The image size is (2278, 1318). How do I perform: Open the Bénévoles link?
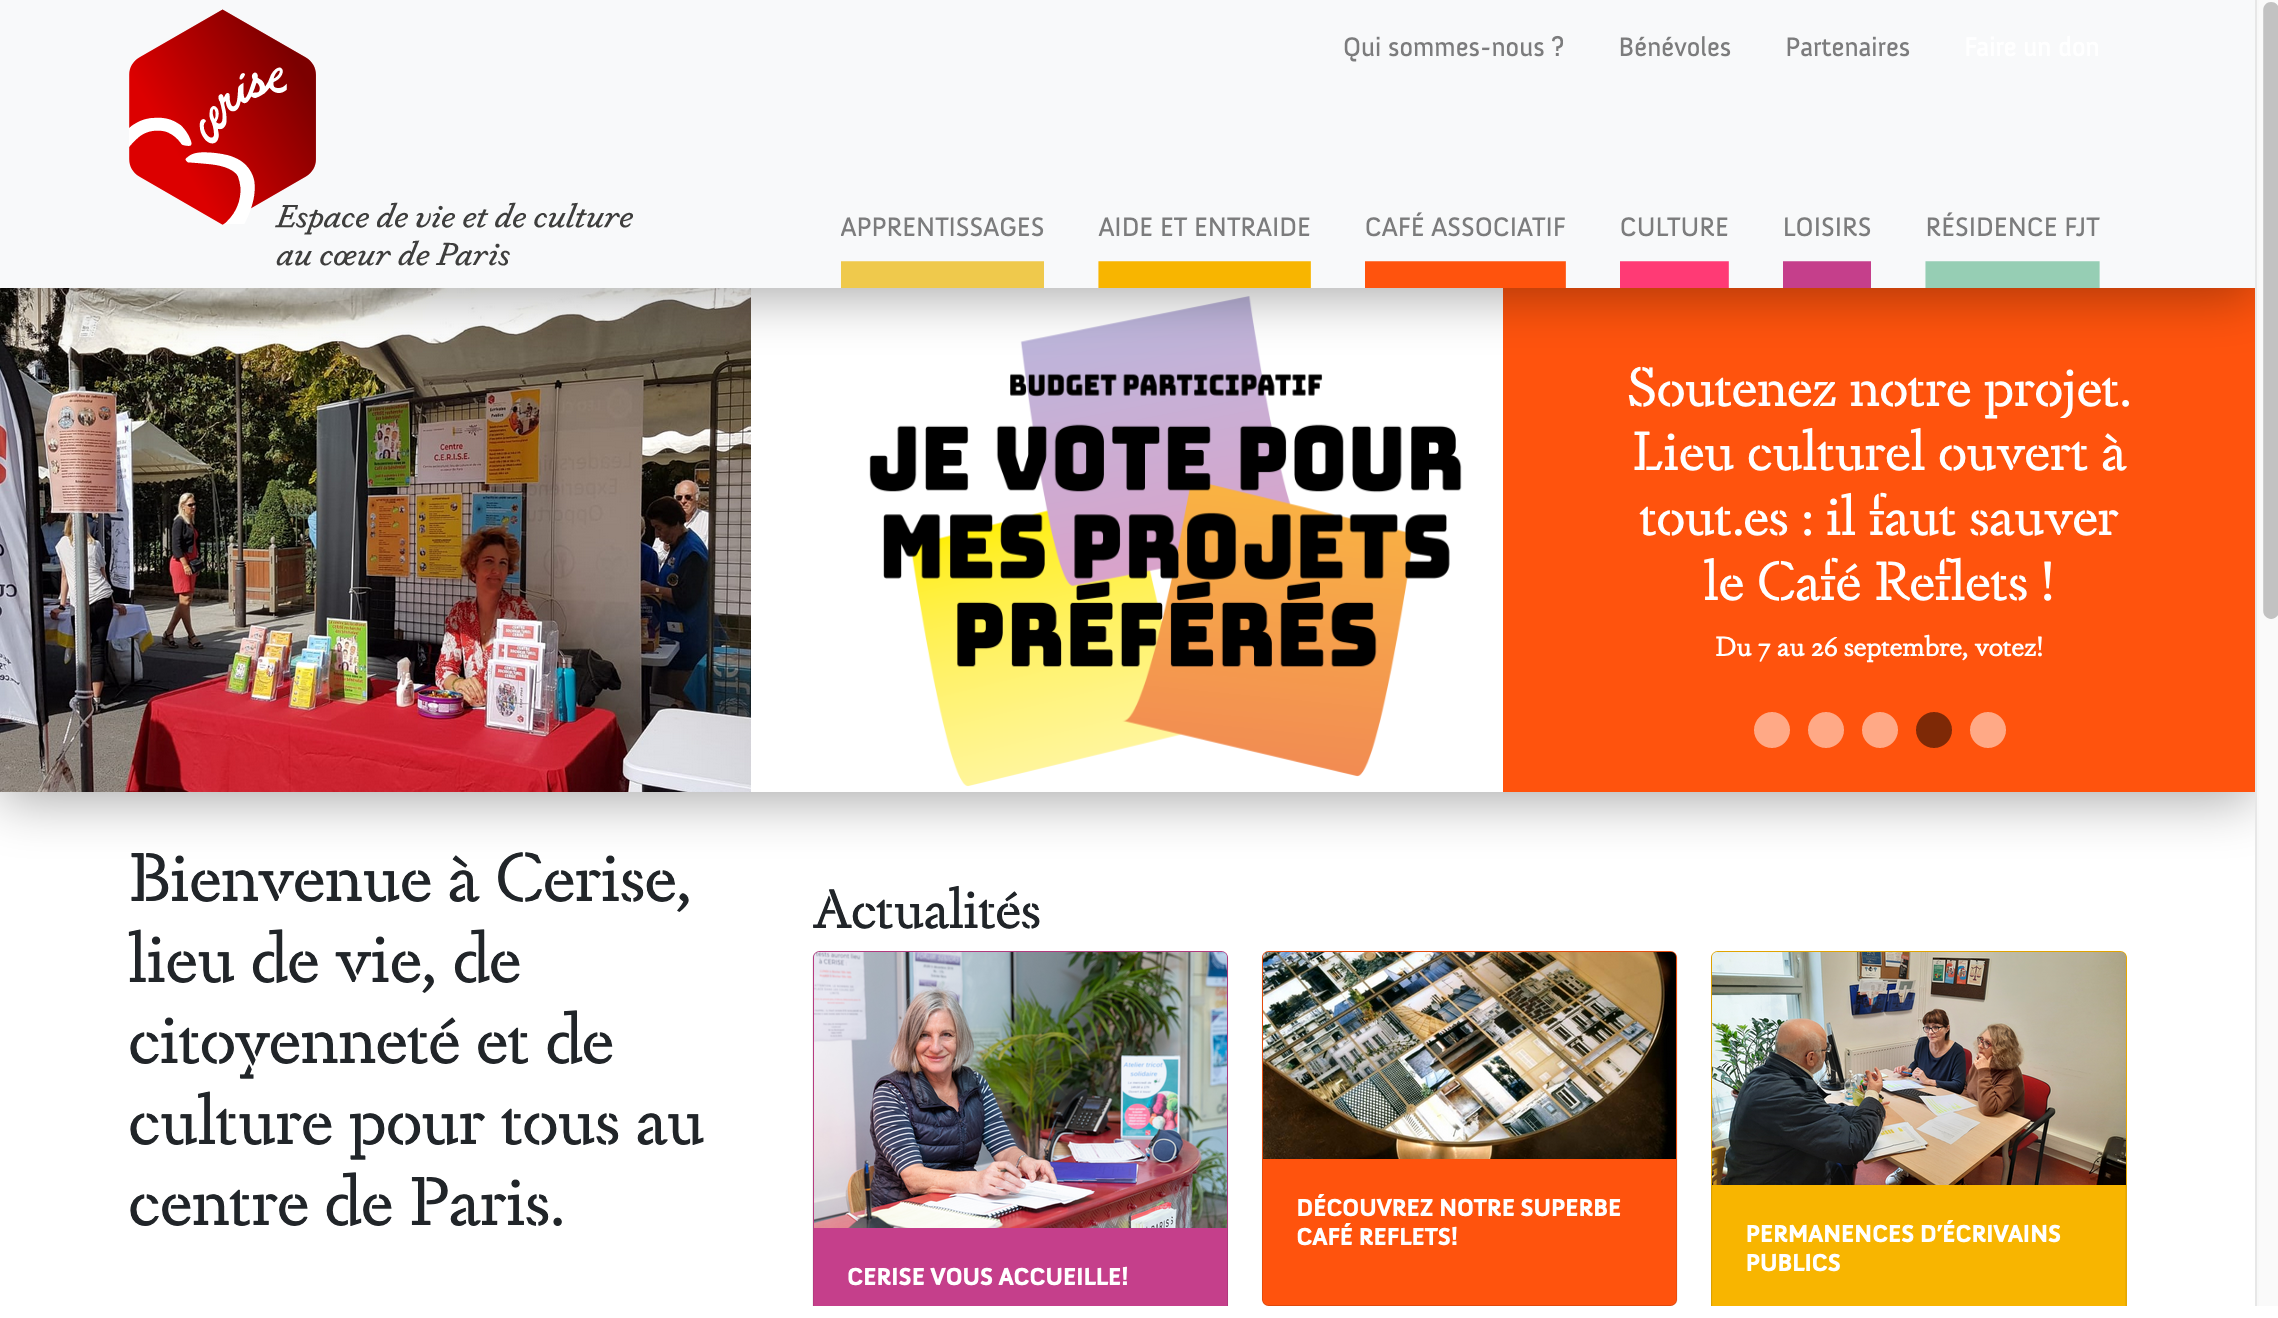[x=1674, y=47]
